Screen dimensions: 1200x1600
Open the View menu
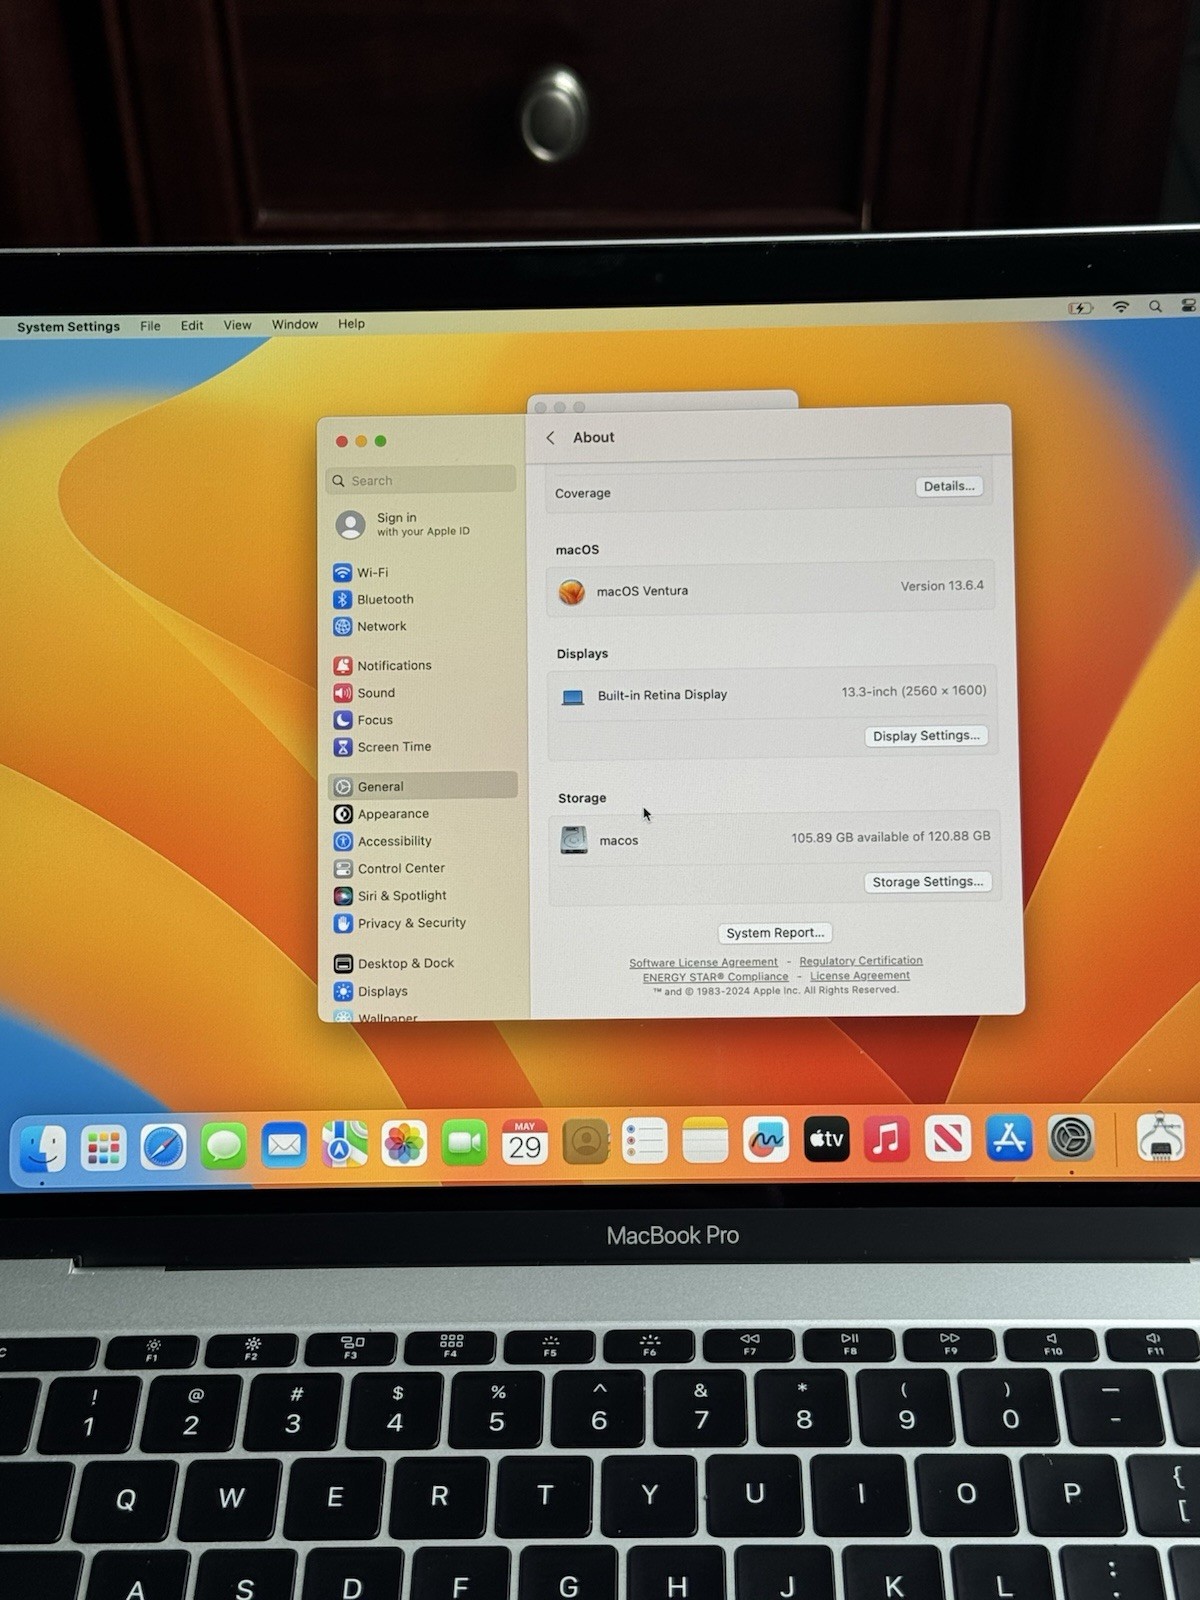(x=237, y=325)
